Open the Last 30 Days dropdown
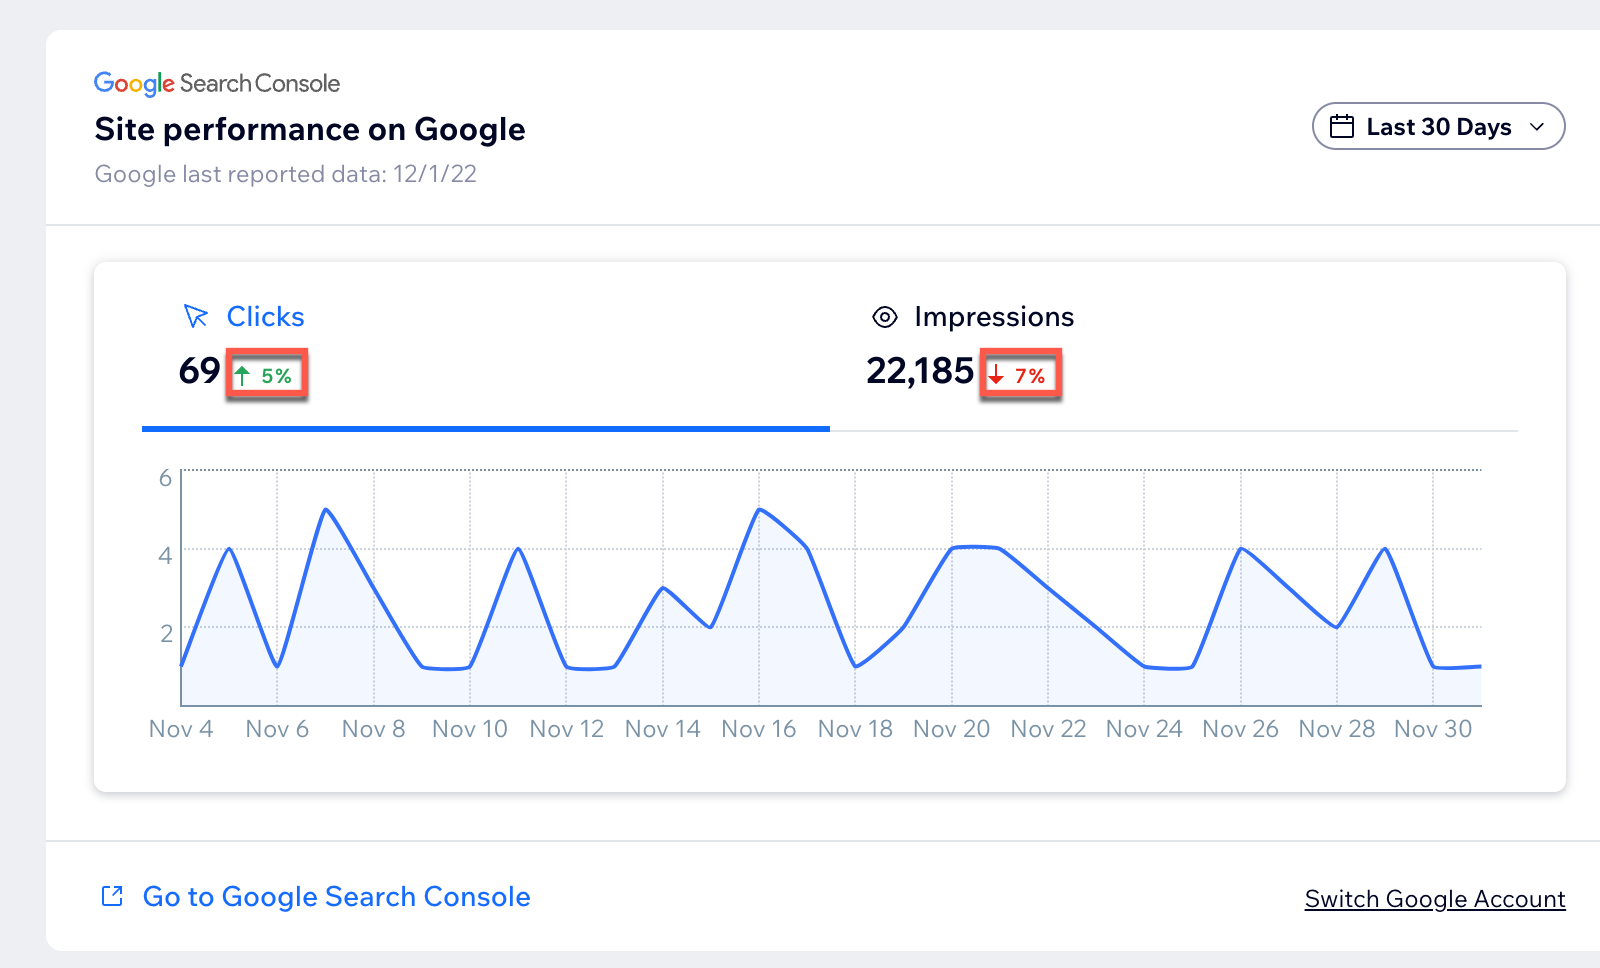Image resolution: width=1600 pixels, height=968 pixels. 1438,127
